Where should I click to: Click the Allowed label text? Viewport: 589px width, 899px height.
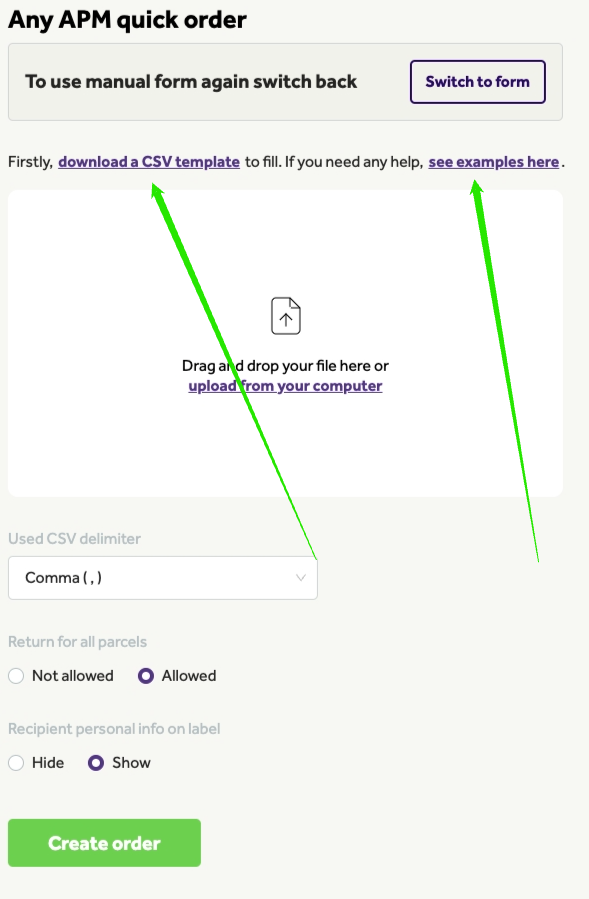click(x=189, y=676)
